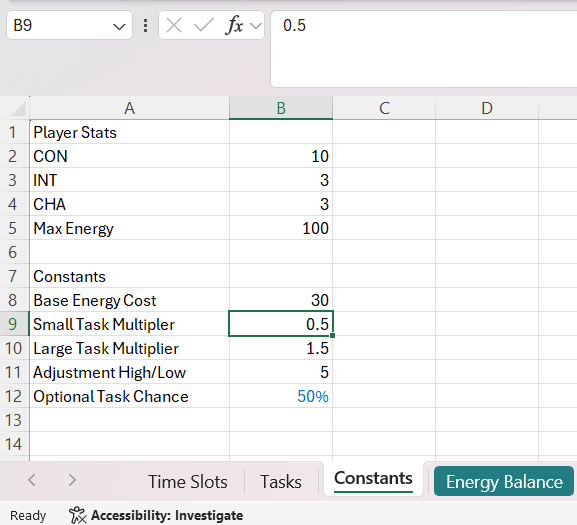Click the 'Base Energy Cost' cell
The height and width of the screenshot is (525, 577).
(130, 300)
